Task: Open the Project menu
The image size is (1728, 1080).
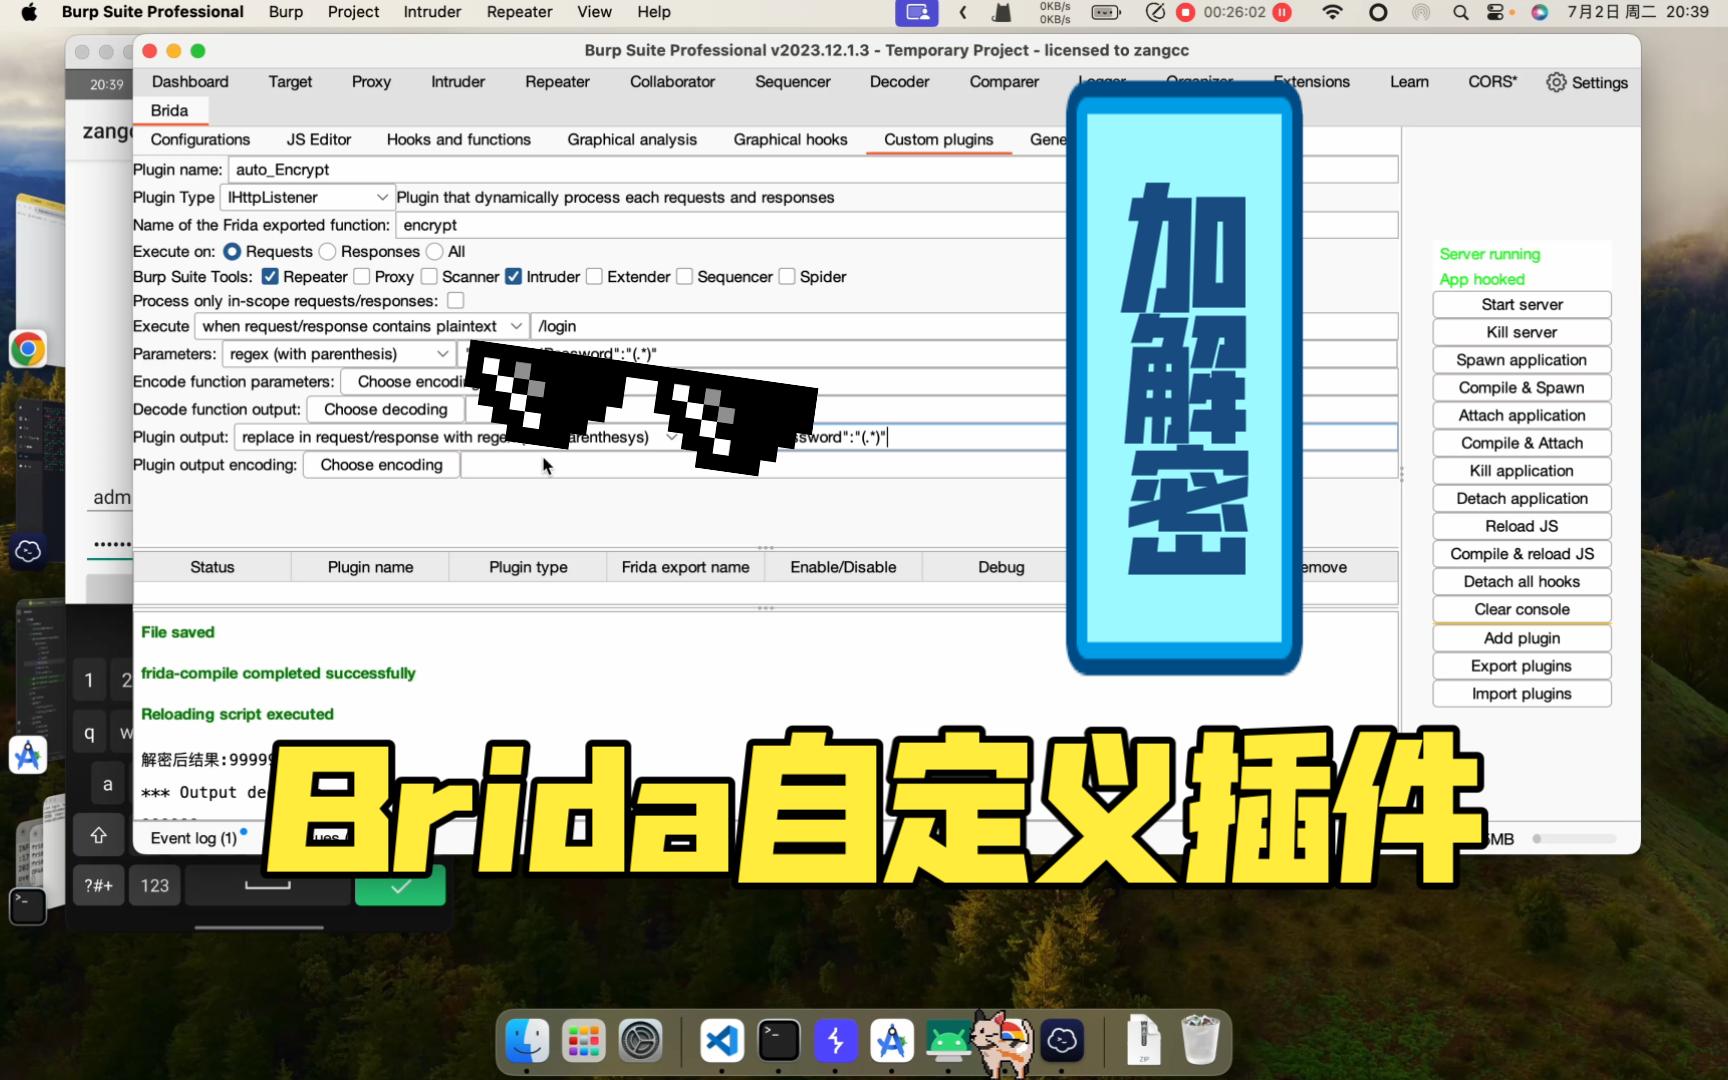Action: point(353,12)
